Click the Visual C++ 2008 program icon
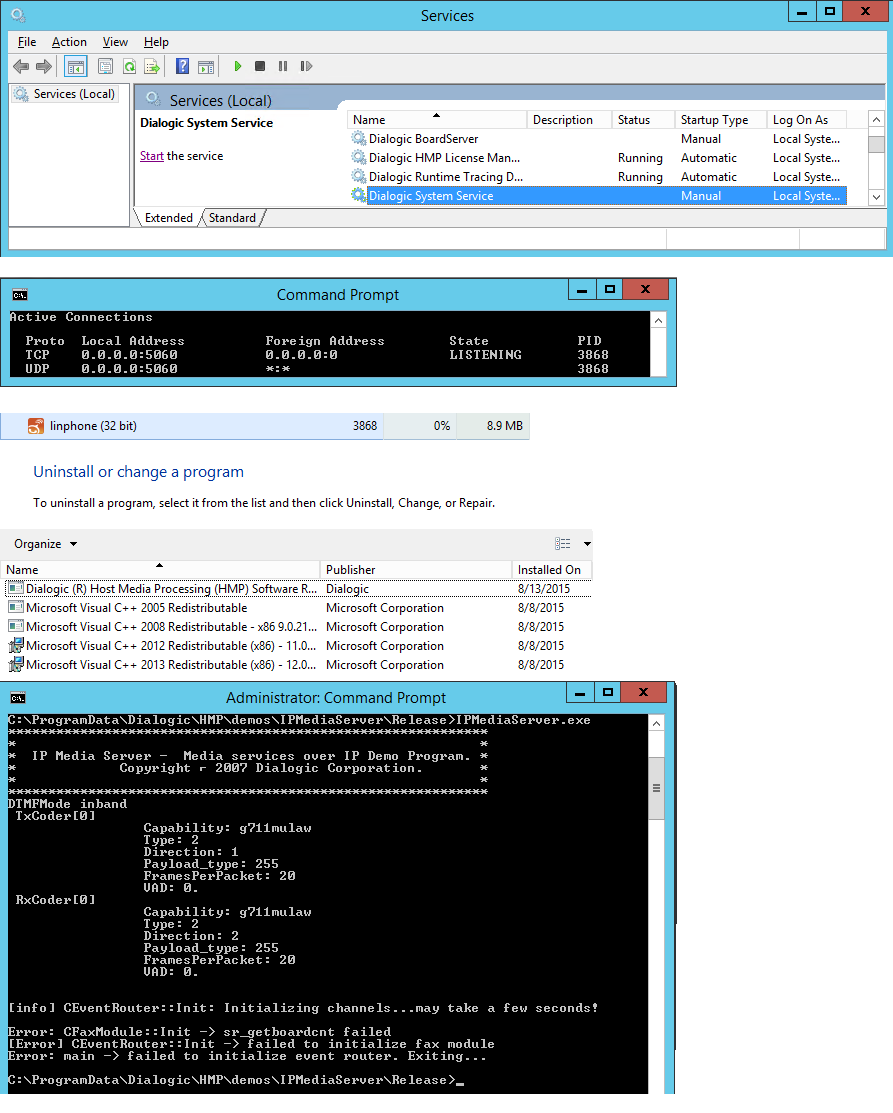 coord(16,627)
